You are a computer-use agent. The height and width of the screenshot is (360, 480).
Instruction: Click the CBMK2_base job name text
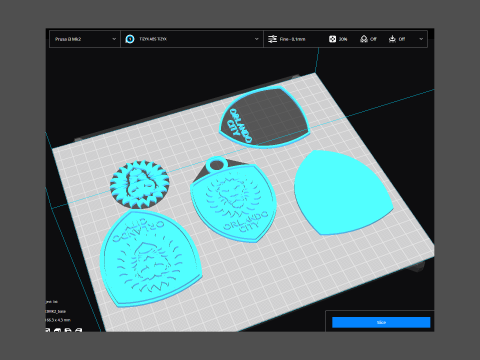click(x=56, y=311)
